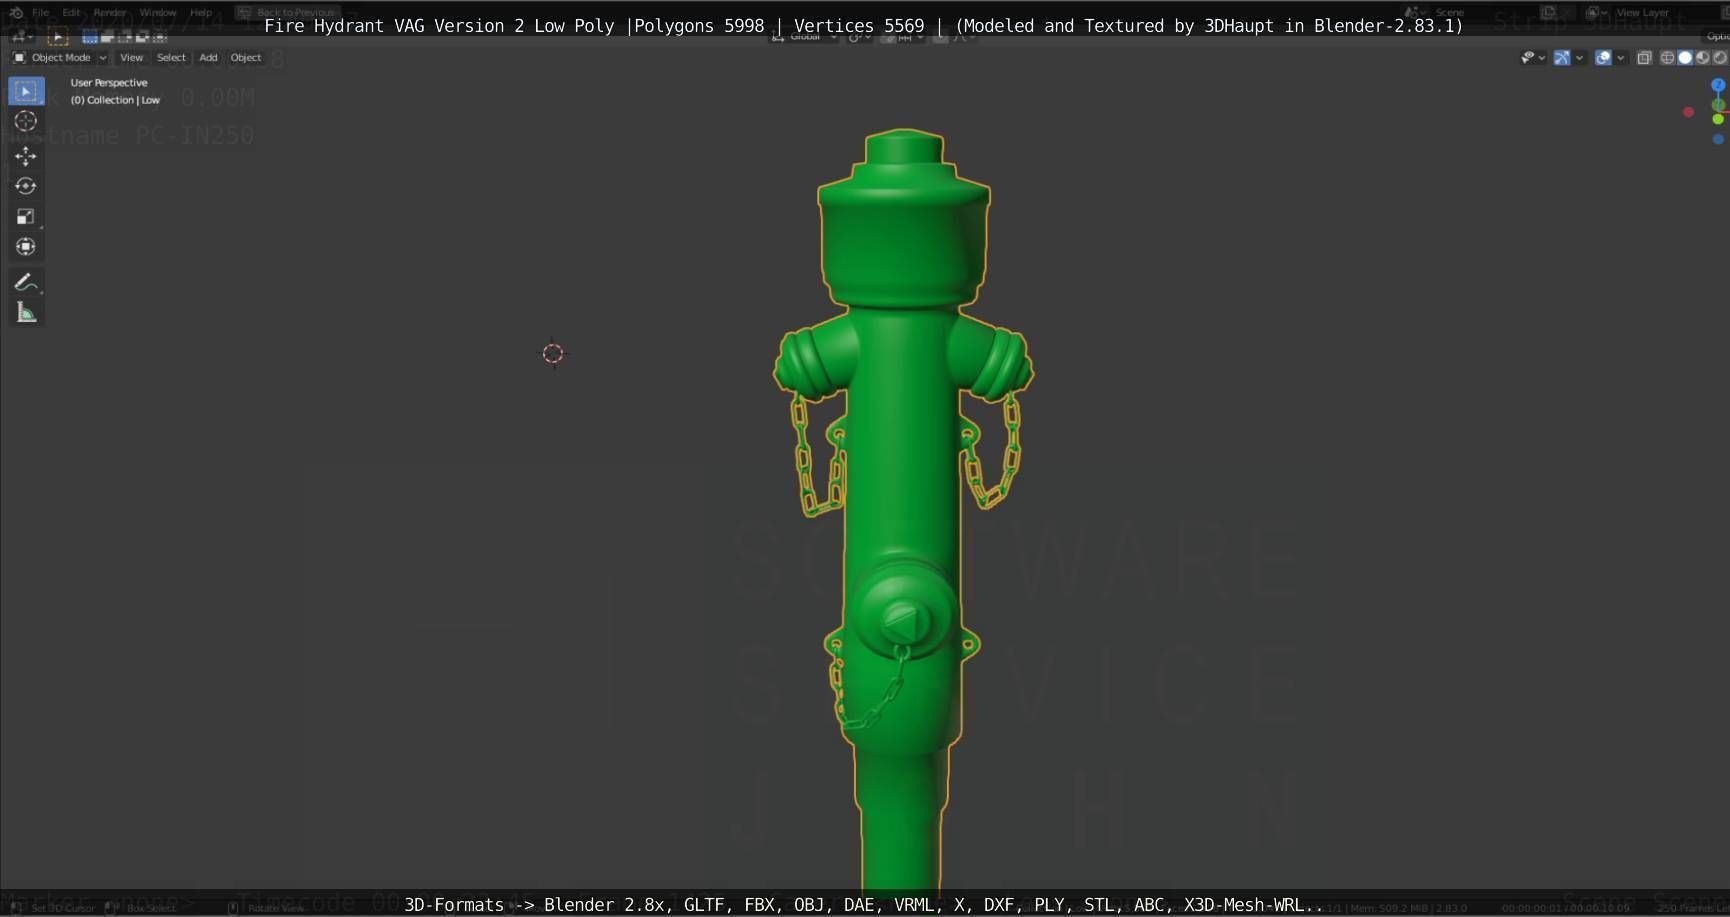The image size is (1730, 917).
Task: Switch to Material Preview shading
Action: pos(1702,58)
